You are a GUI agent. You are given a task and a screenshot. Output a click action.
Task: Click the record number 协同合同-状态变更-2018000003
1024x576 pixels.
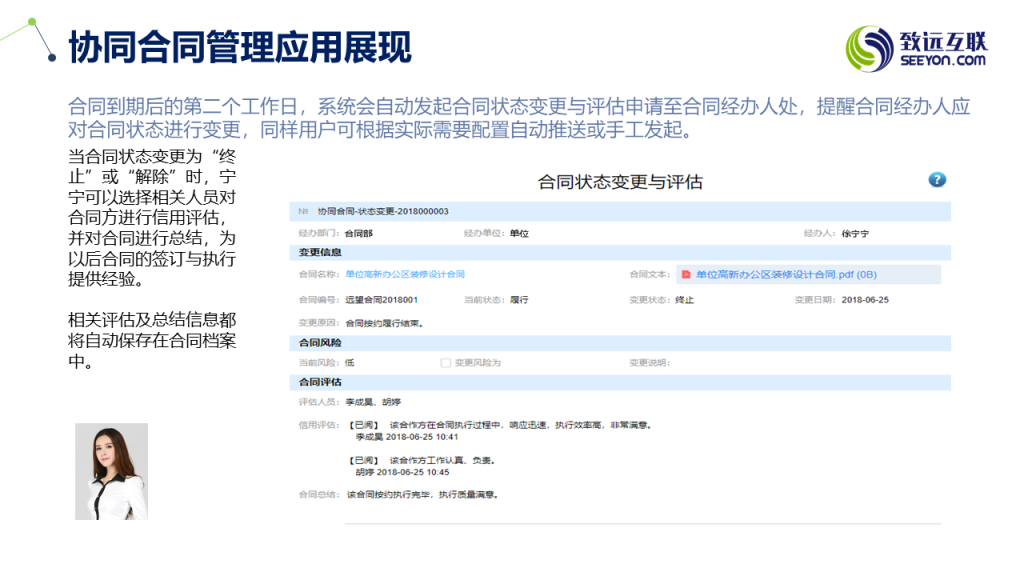coord(383,212)
